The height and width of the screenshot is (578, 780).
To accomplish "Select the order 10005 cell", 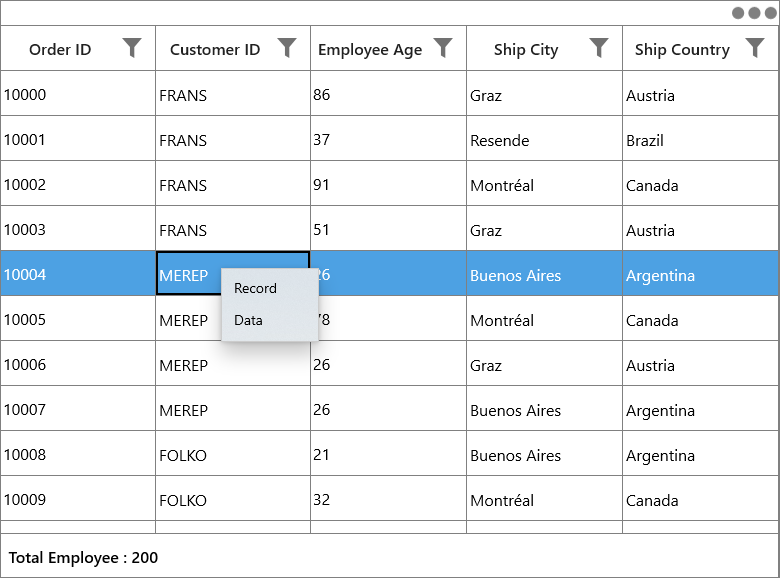I will point(78,318).
